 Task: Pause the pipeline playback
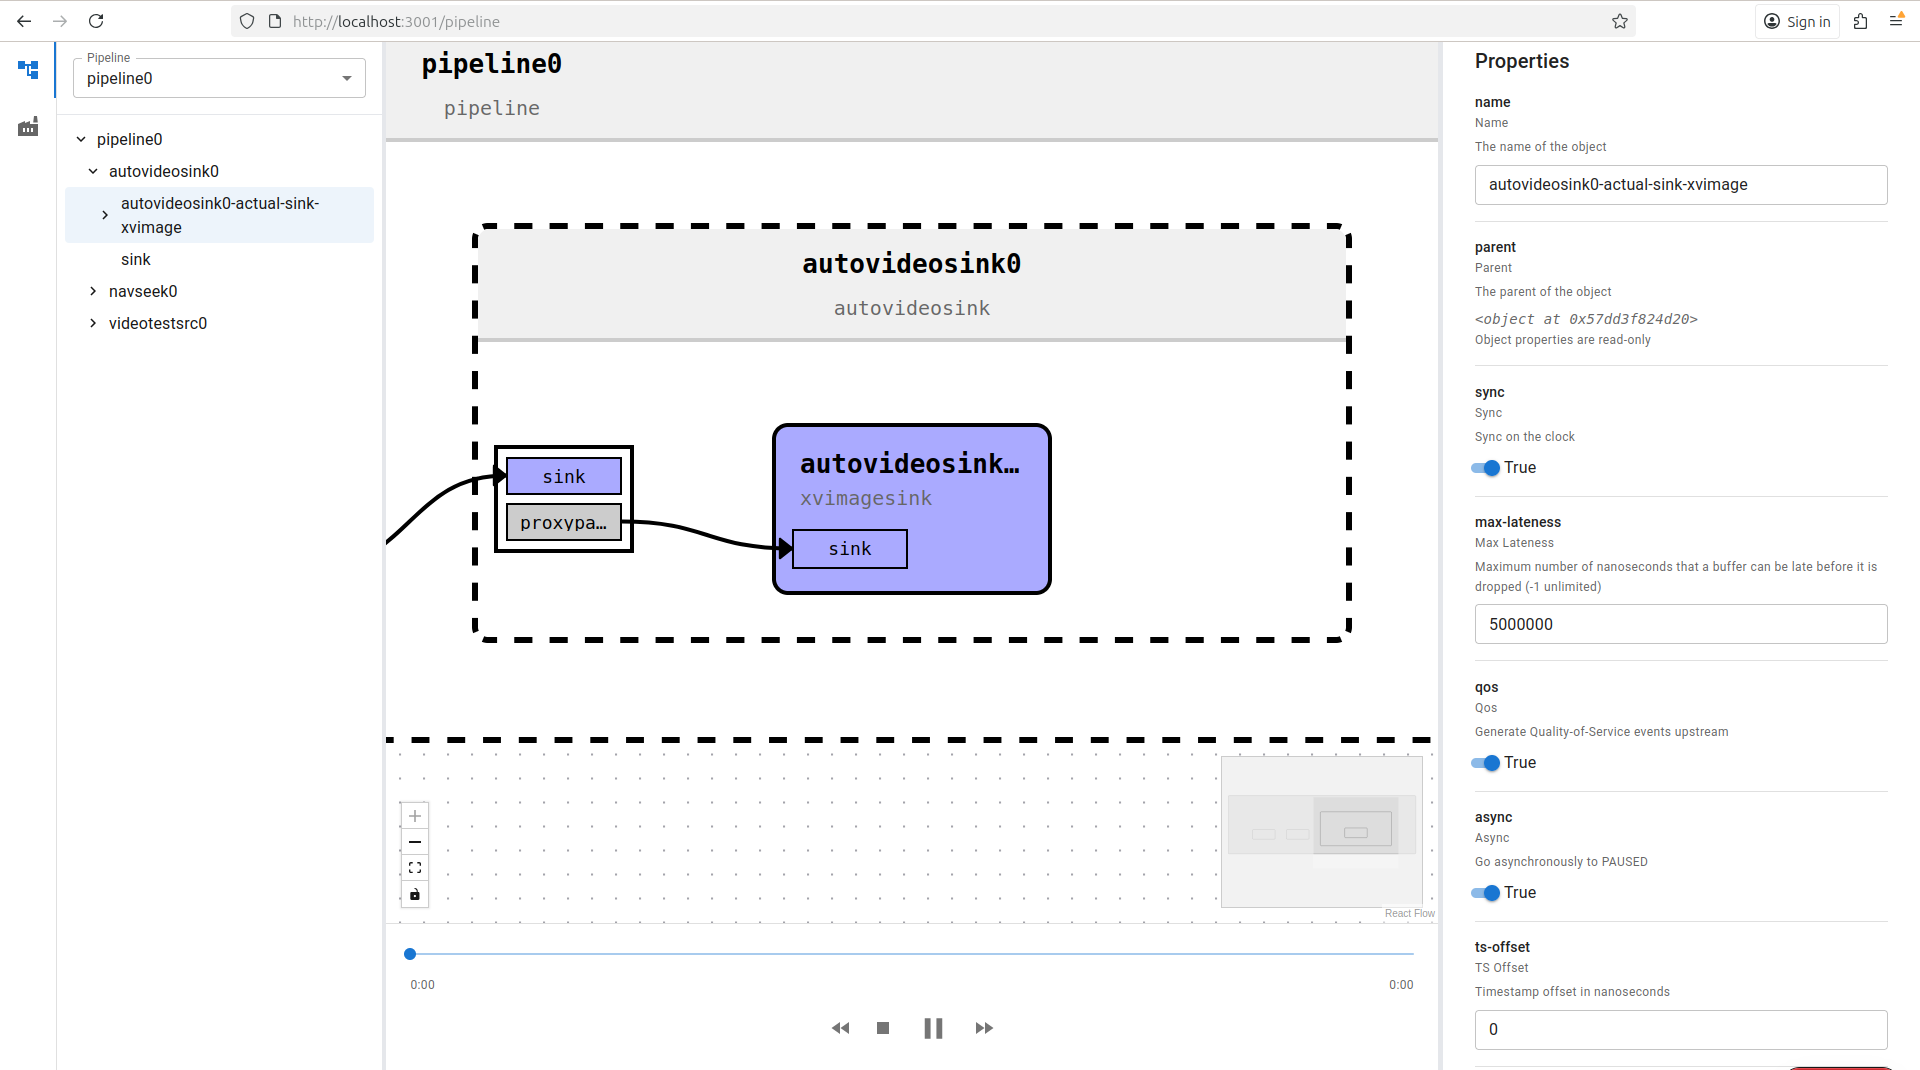933,1028
